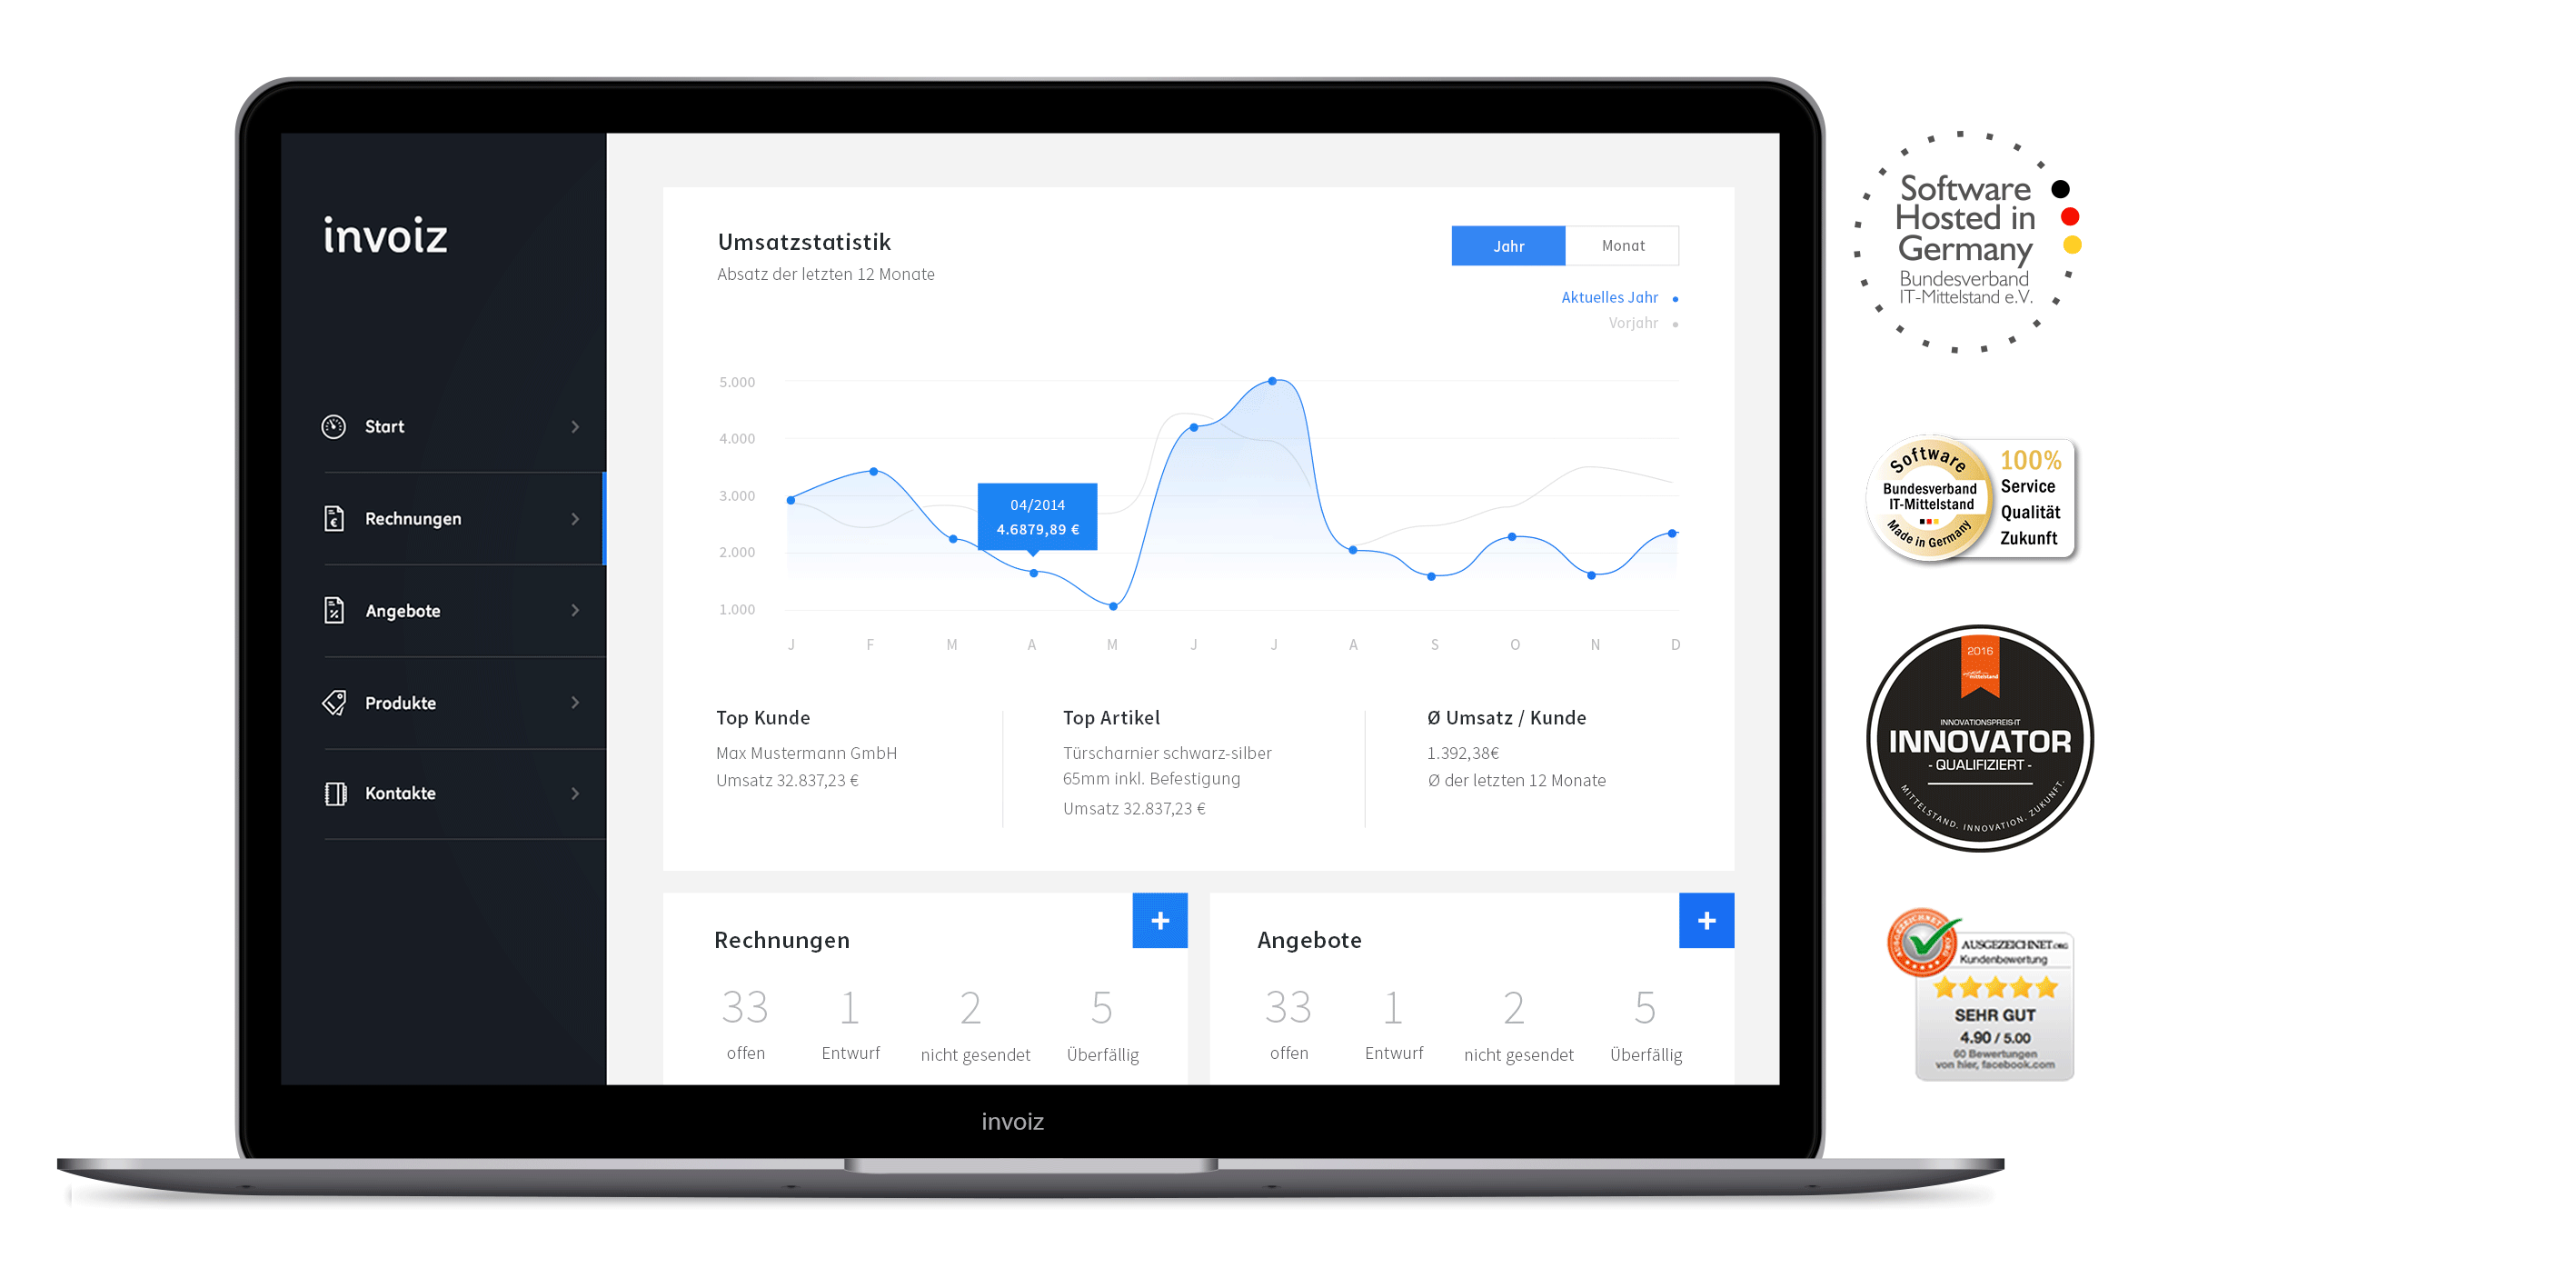Screen dimensions: 2576x1288
Task: Click the Jahr tab button
Action: (1500, 245)
